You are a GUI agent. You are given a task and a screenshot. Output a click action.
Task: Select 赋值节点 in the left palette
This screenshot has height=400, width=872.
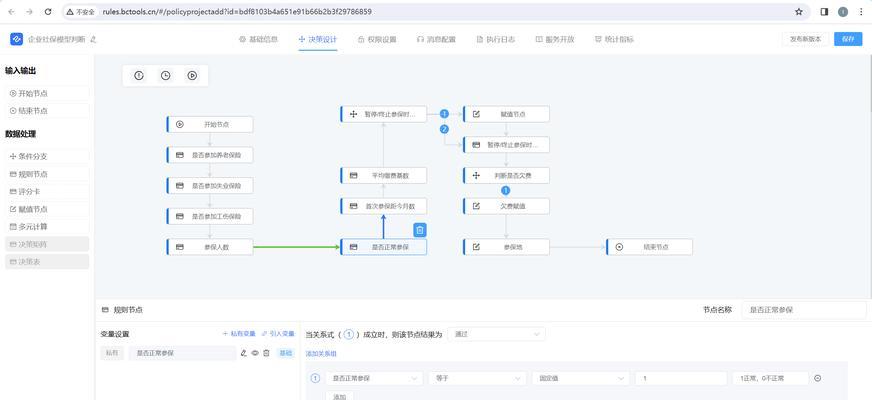(x=48, y=209)
